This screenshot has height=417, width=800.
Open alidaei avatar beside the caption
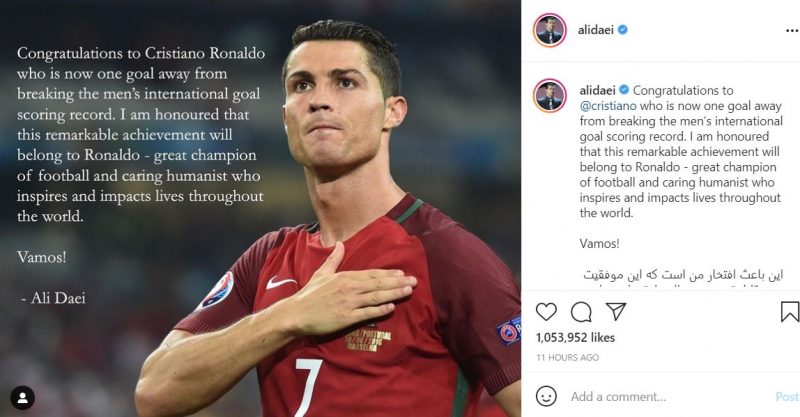(550, 95)
